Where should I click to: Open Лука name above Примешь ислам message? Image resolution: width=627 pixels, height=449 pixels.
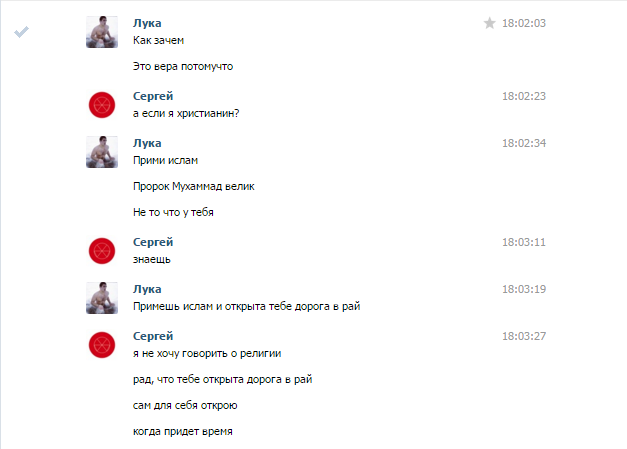point(147,289)
